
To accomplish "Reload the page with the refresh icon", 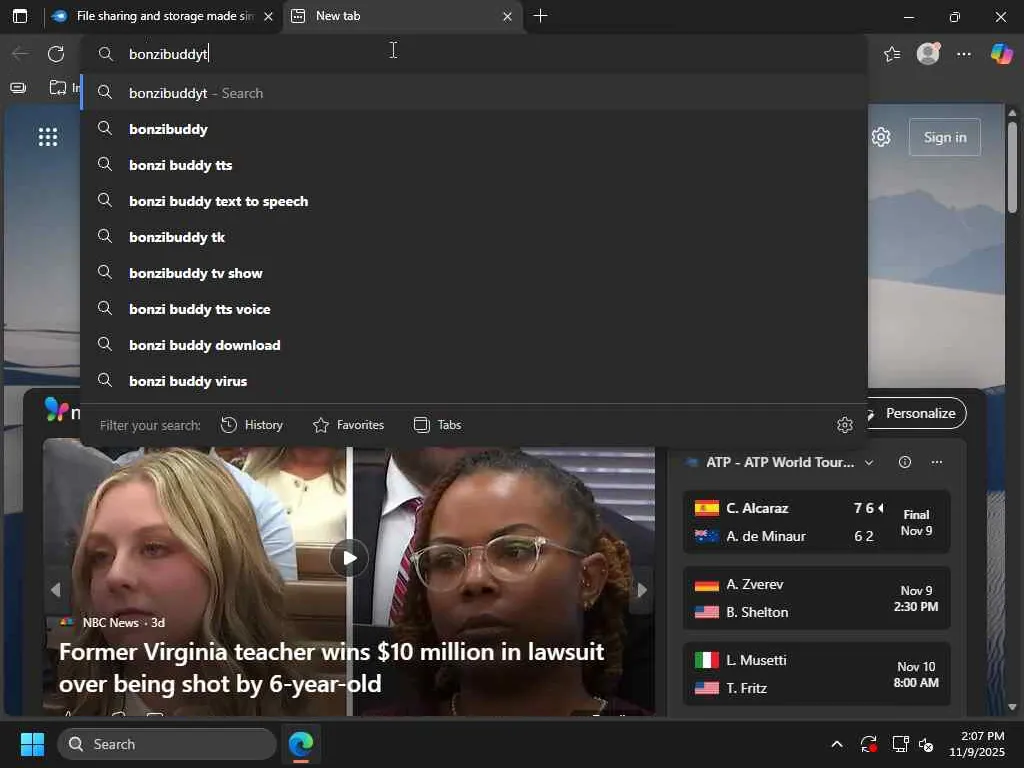I will (x=56, y=54).
